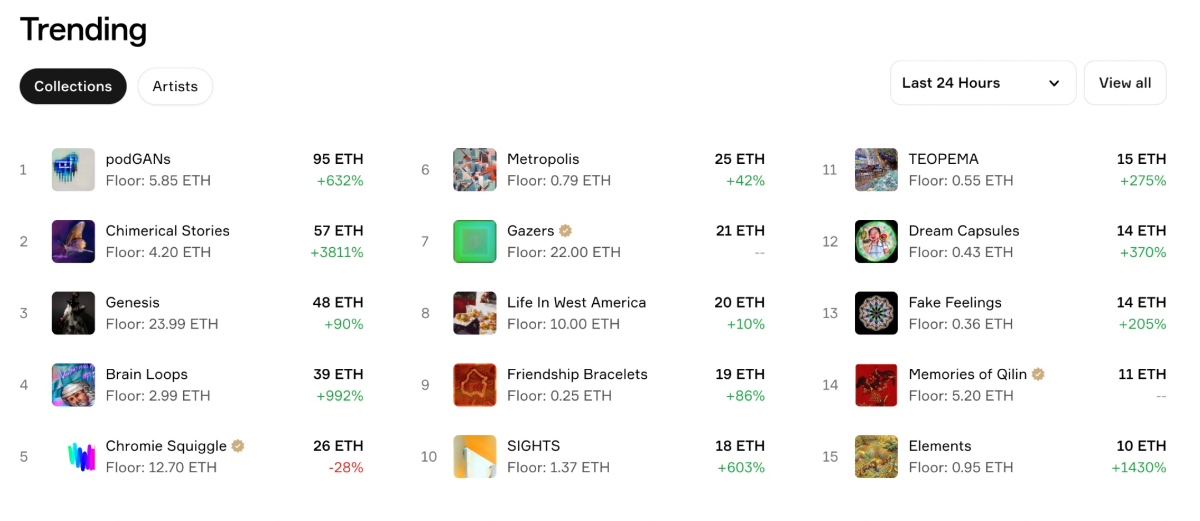Click the TEOPEMA collection title

[943, 159]
